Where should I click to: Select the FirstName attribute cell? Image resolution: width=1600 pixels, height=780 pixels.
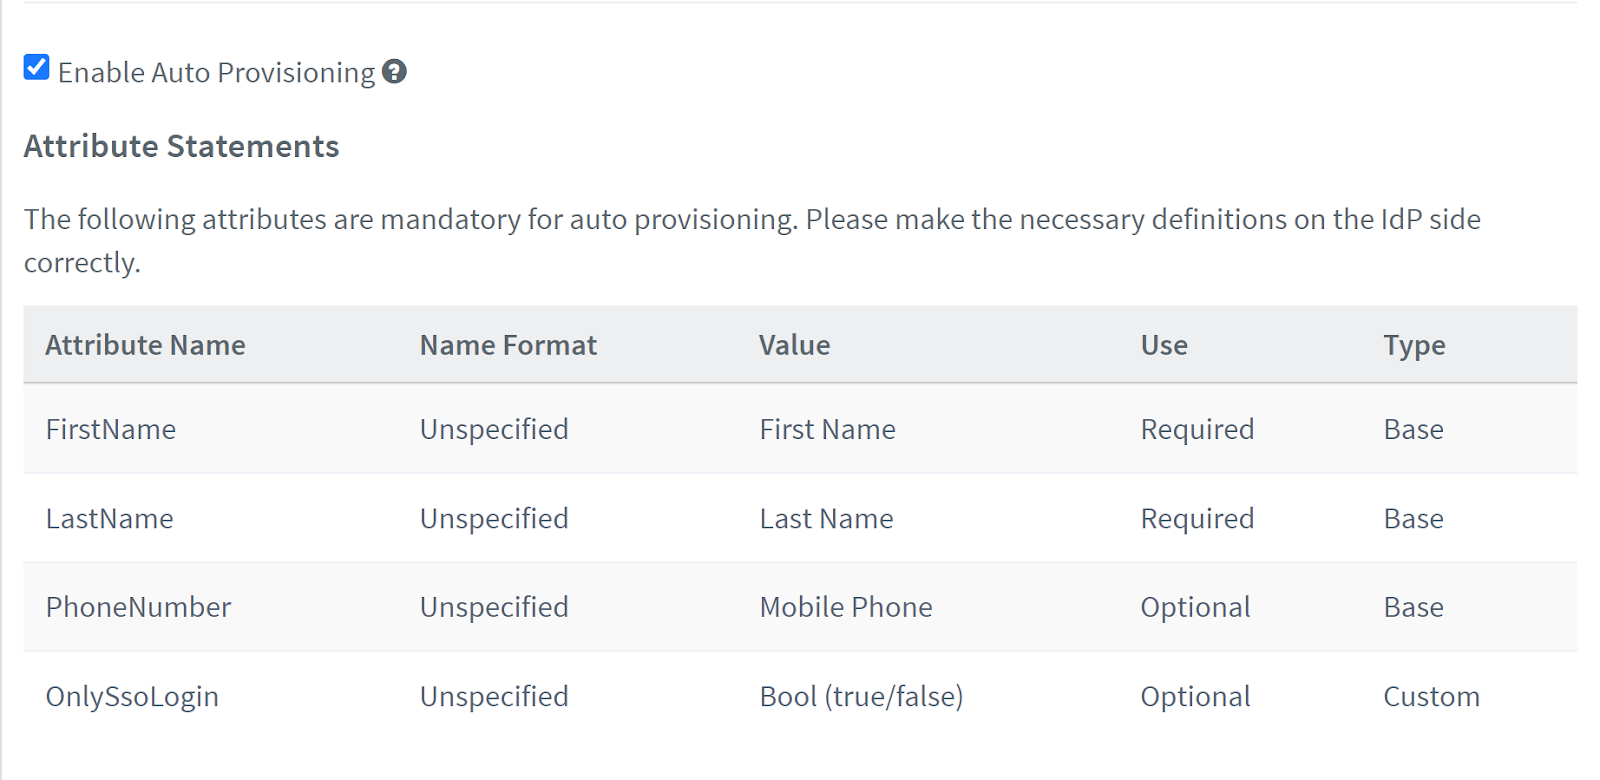tap(111, 429)
